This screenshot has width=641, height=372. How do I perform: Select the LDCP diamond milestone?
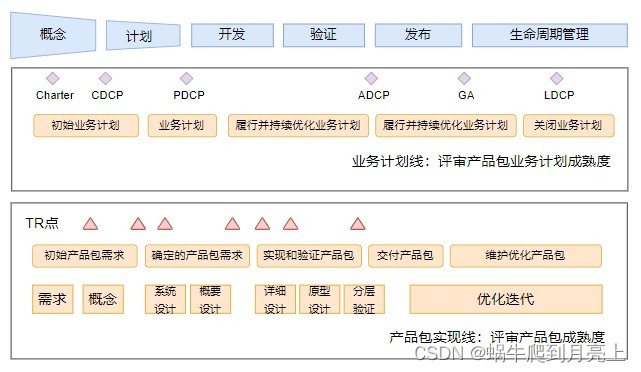coord(557,78)
